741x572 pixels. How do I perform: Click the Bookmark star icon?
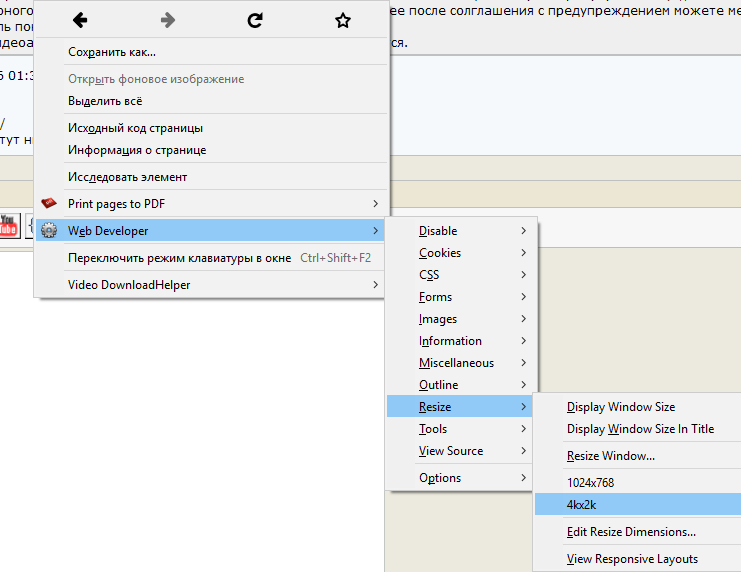pyautogui.click(x=343, y=20)
